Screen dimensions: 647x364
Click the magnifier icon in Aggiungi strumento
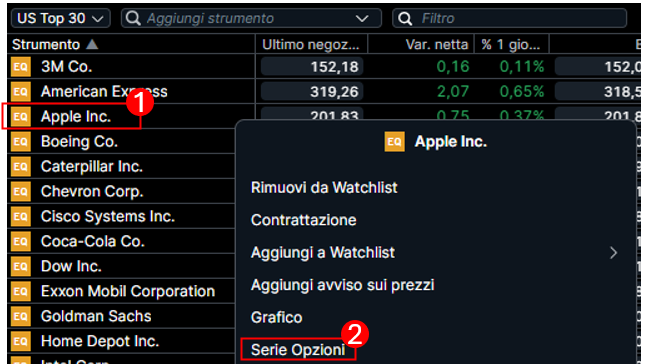click(x=133, y=18)
